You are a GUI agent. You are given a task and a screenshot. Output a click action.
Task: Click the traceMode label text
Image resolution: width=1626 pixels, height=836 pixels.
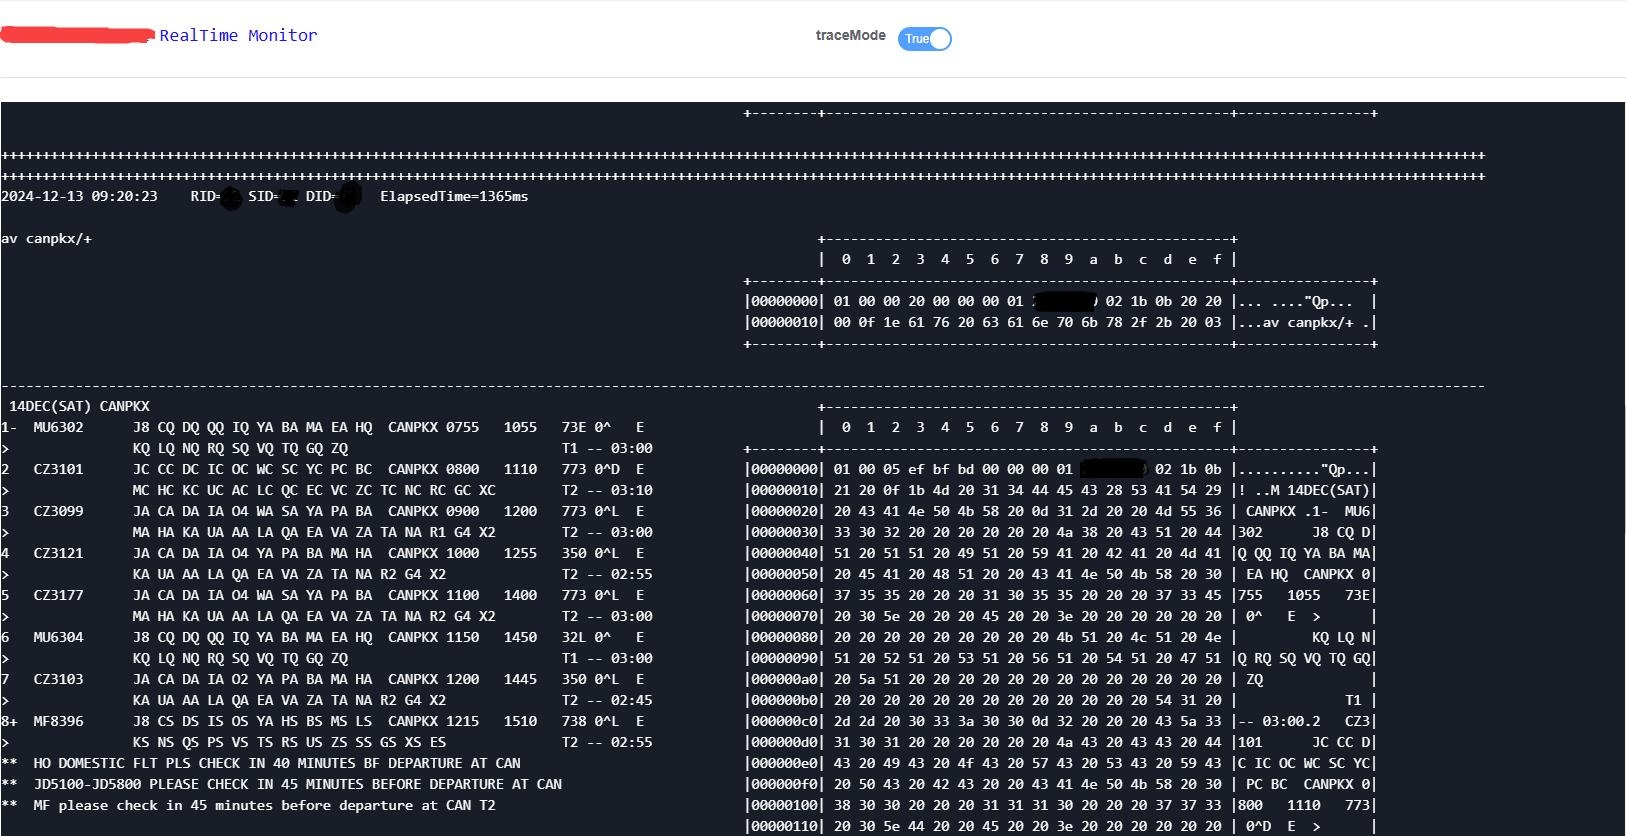pos(850,35)
